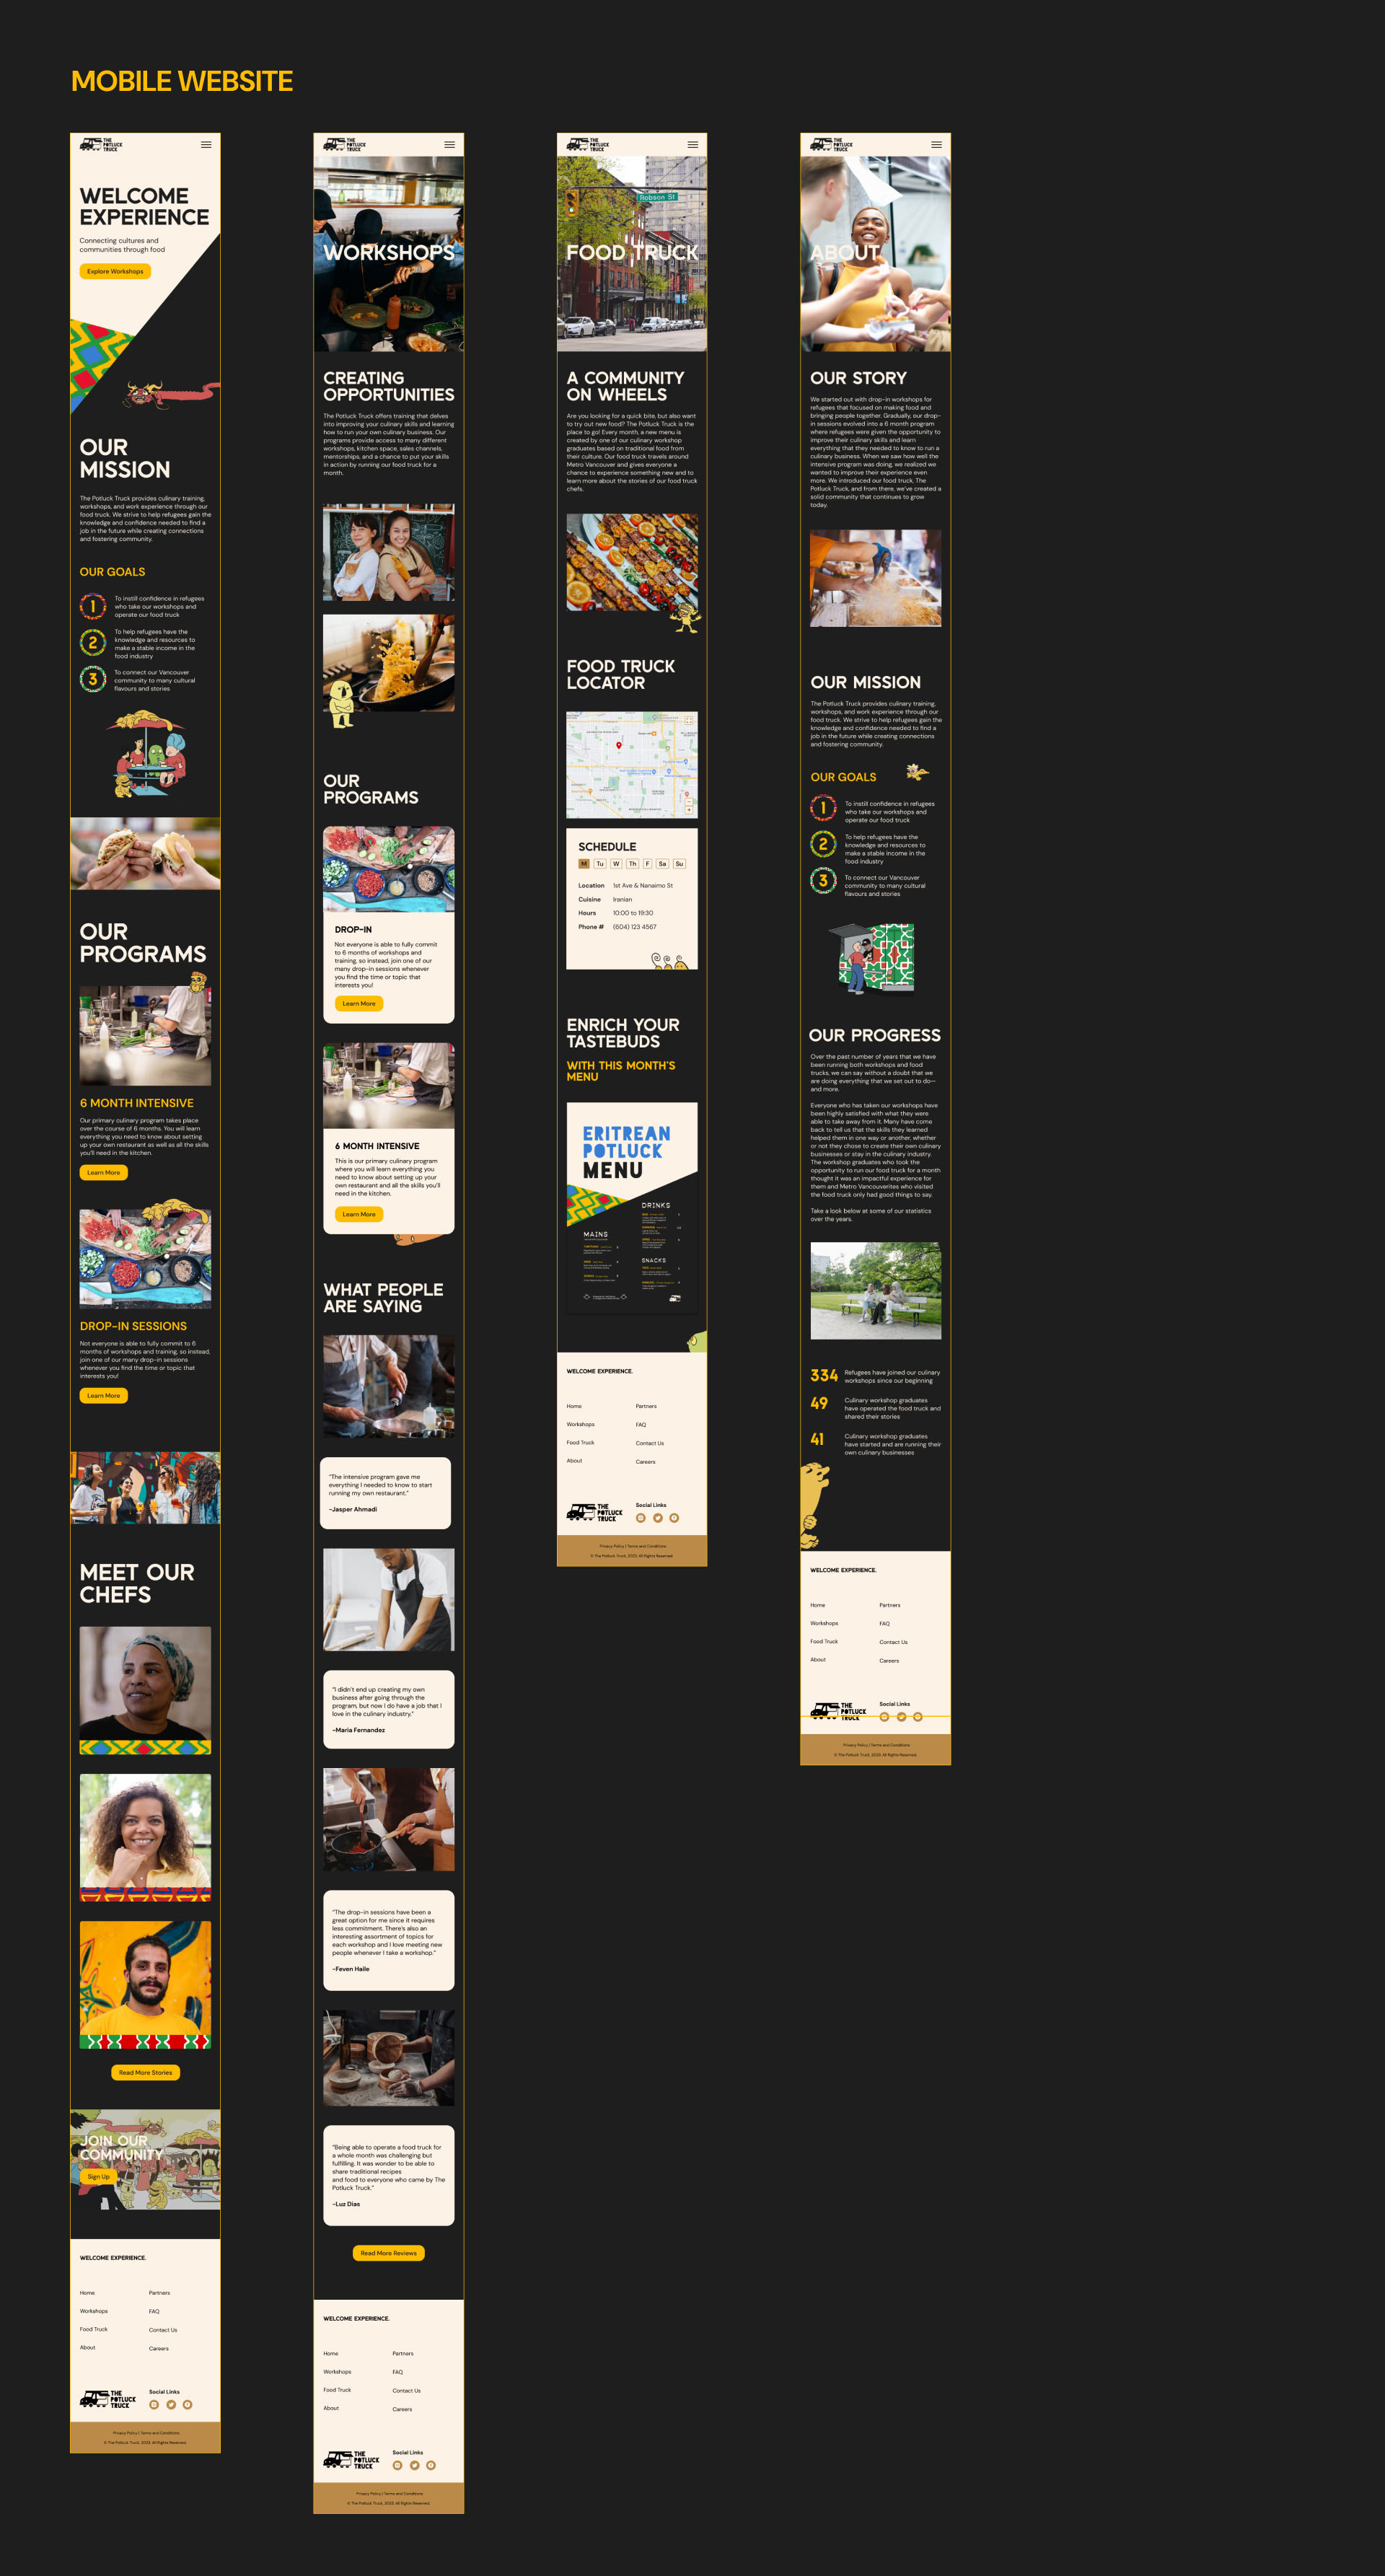This screenshot has height=2576, width=1385.
Task: Click the Workshops navigation link in footer
Action: pos(94,2313)
